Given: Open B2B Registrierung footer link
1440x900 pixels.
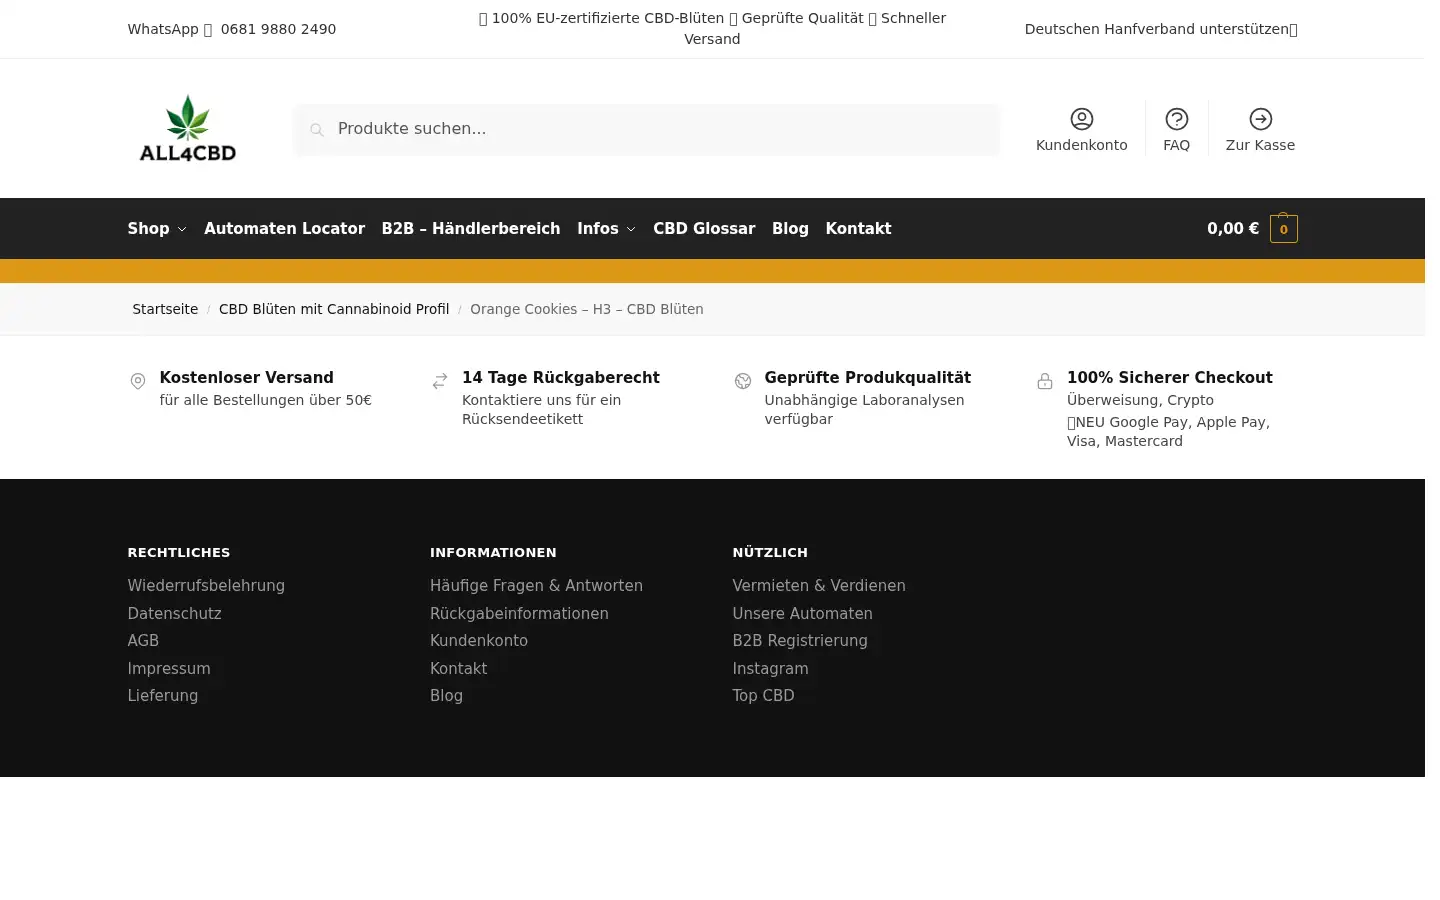Looking at the screenshot, I should click(800, 641).
